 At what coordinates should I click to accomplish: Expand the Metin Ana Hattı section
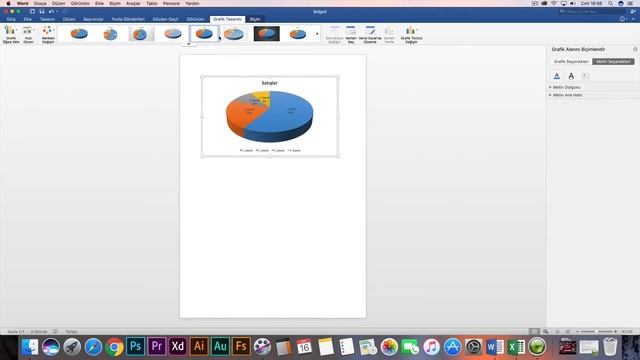click(x=567, y=95)
